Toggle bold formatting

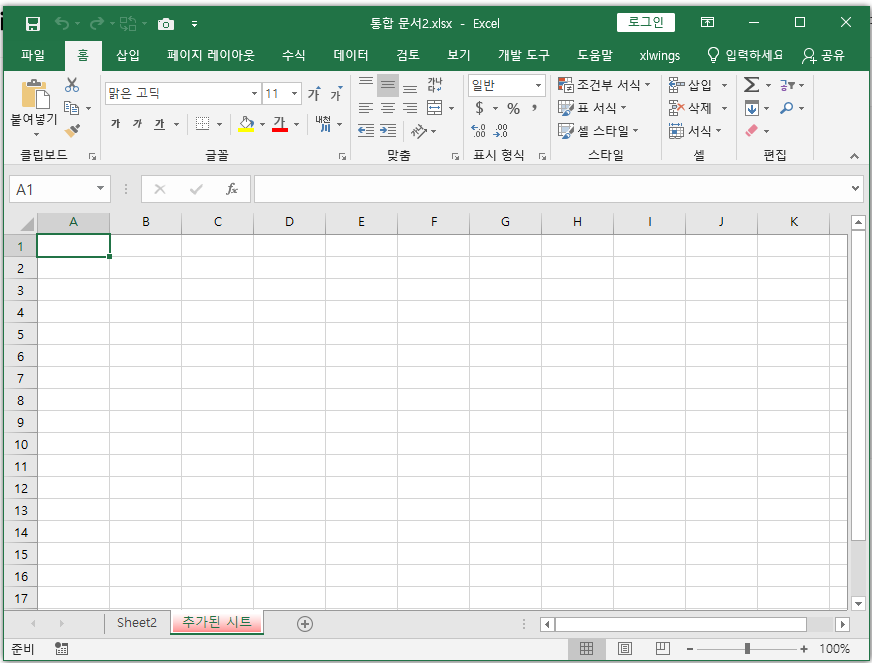(x=116, y=123)
